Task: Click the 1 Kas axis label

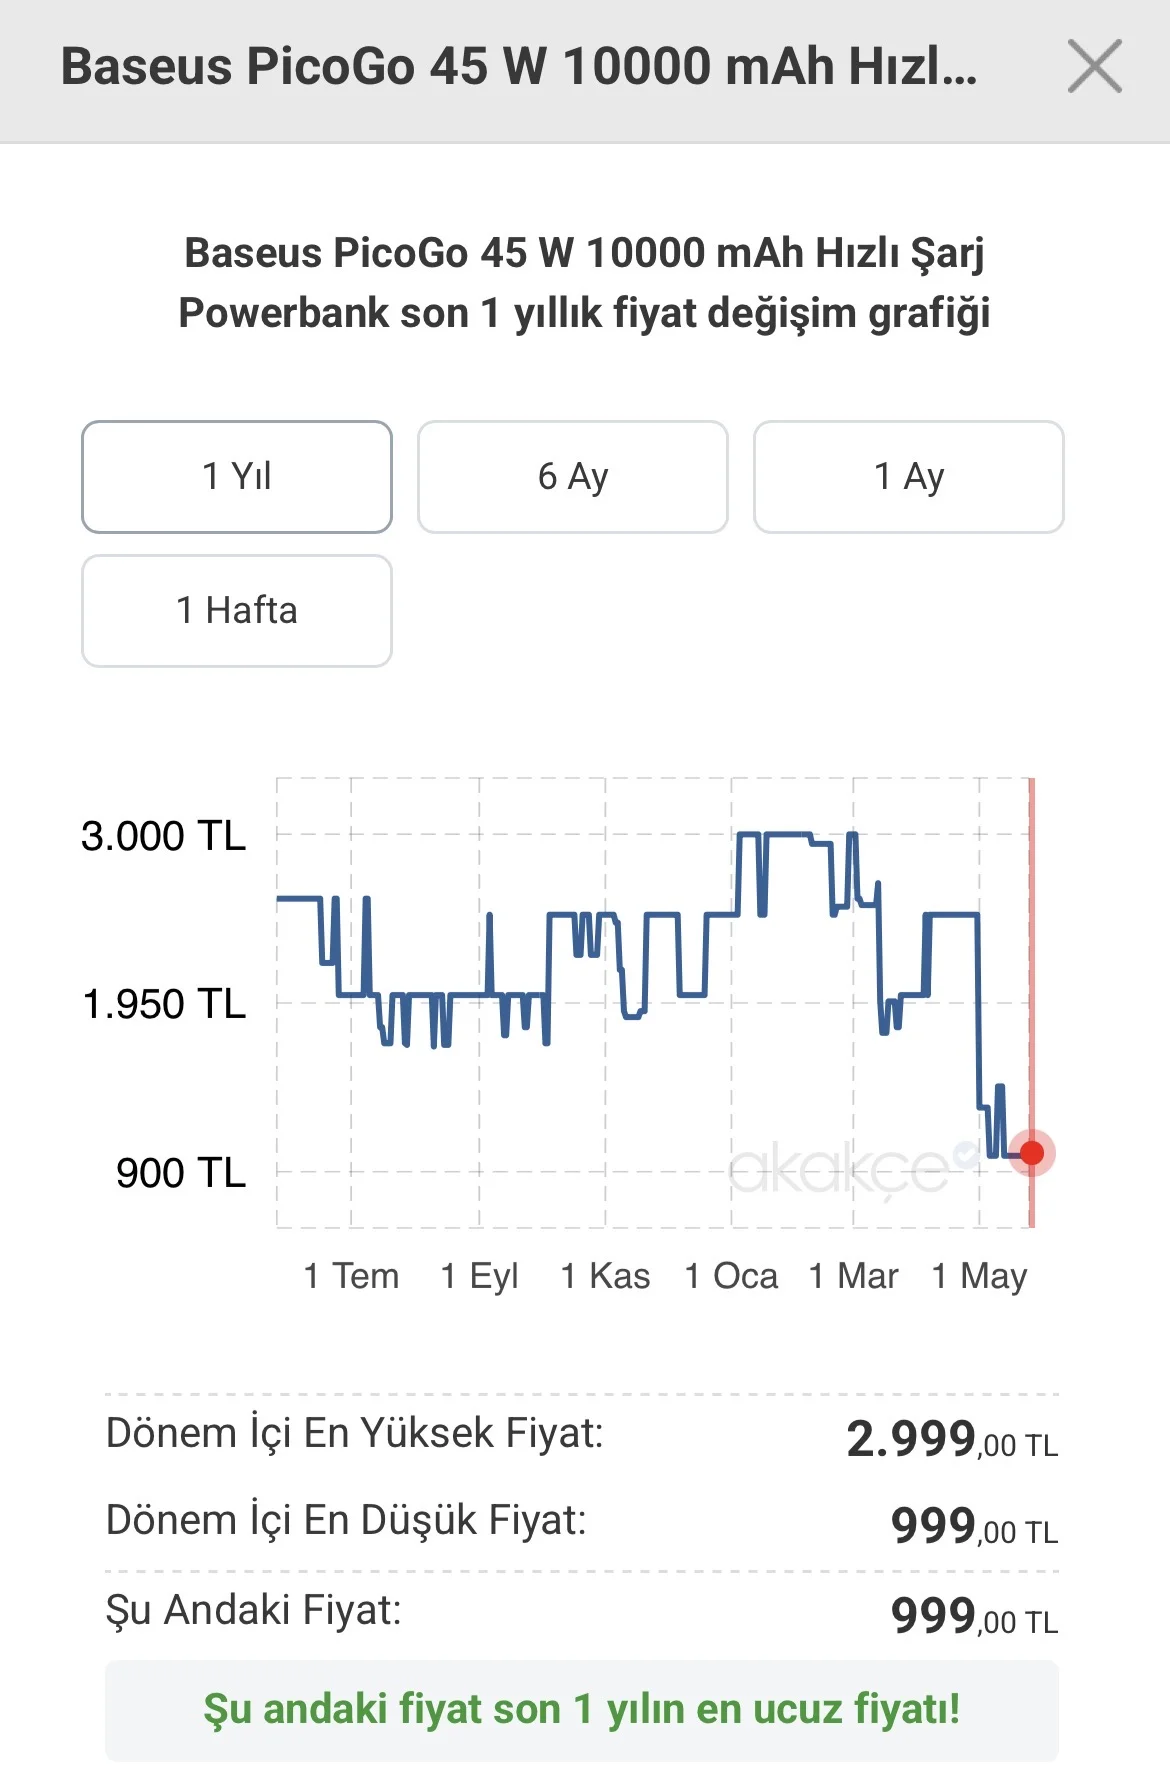Action: 605,1276
